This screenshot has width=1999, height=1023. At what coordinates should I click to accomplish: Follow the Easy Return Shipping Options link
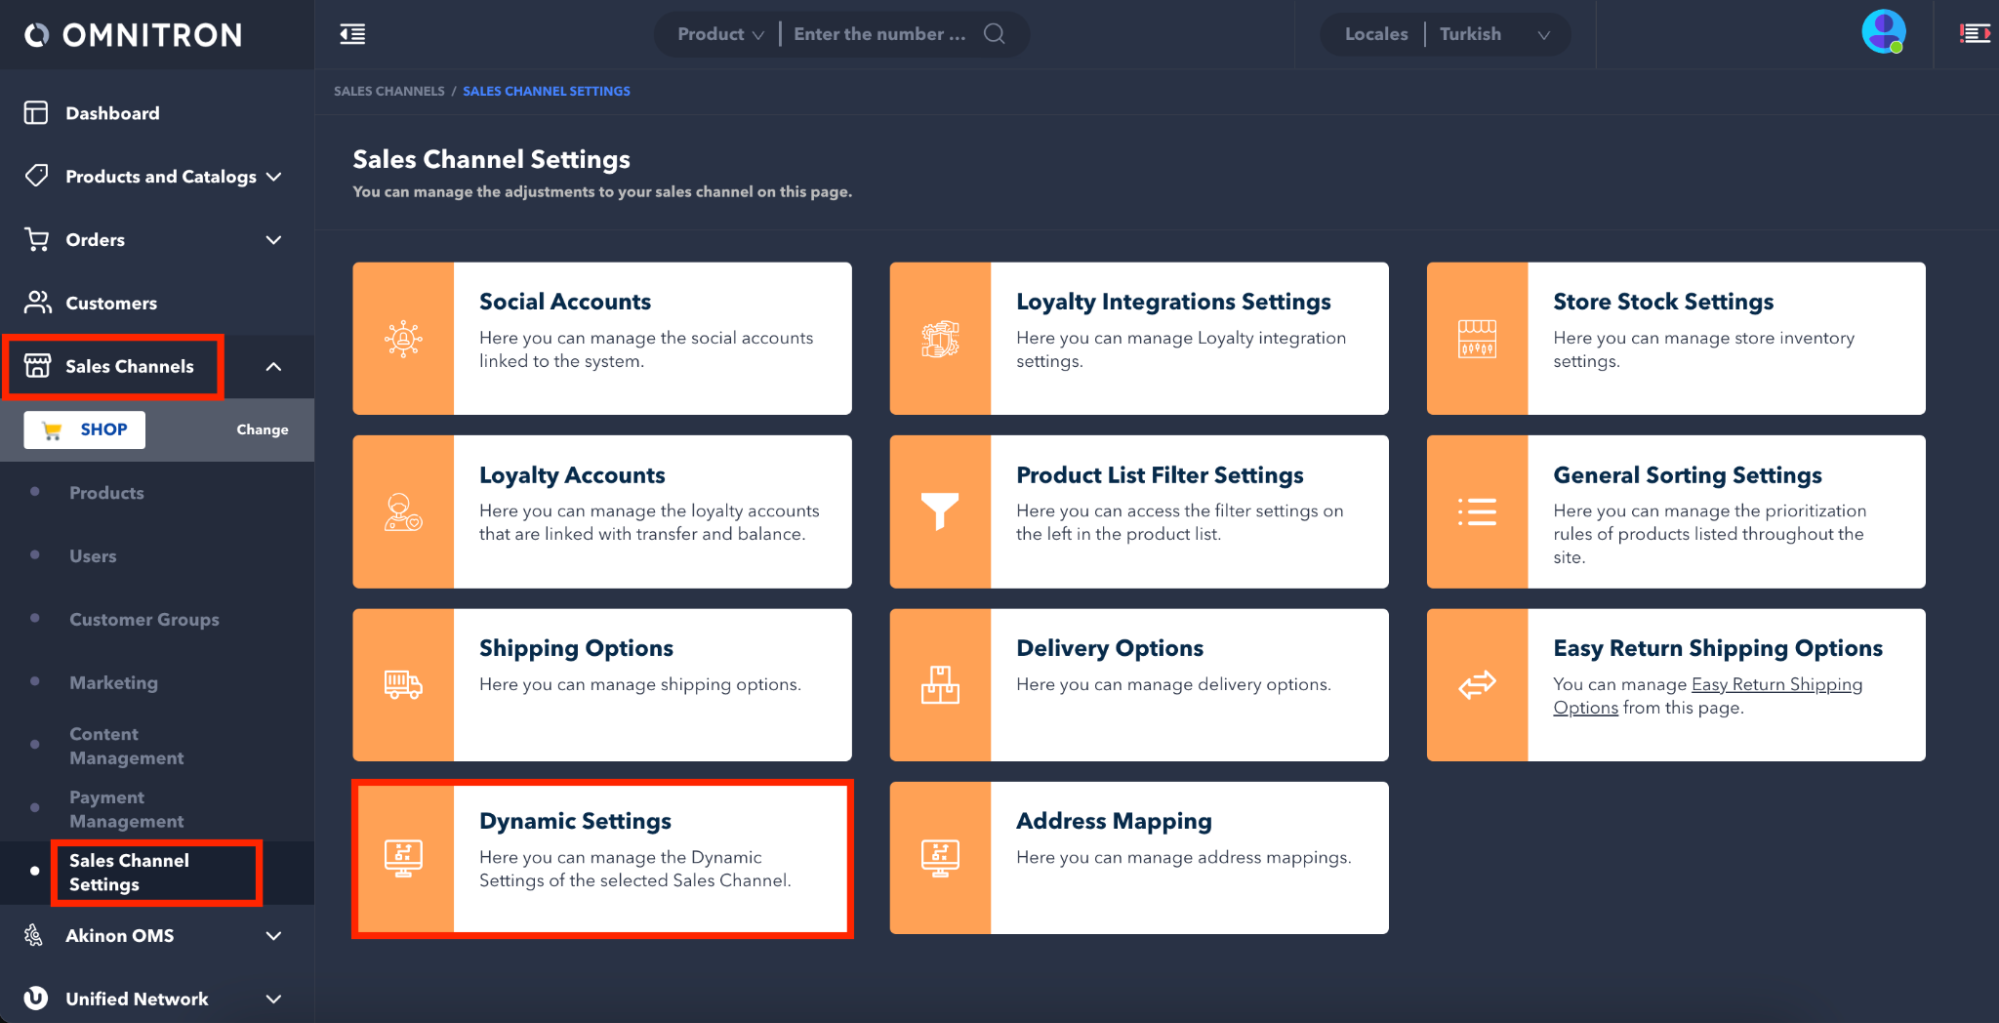[x=1776, y=685]
